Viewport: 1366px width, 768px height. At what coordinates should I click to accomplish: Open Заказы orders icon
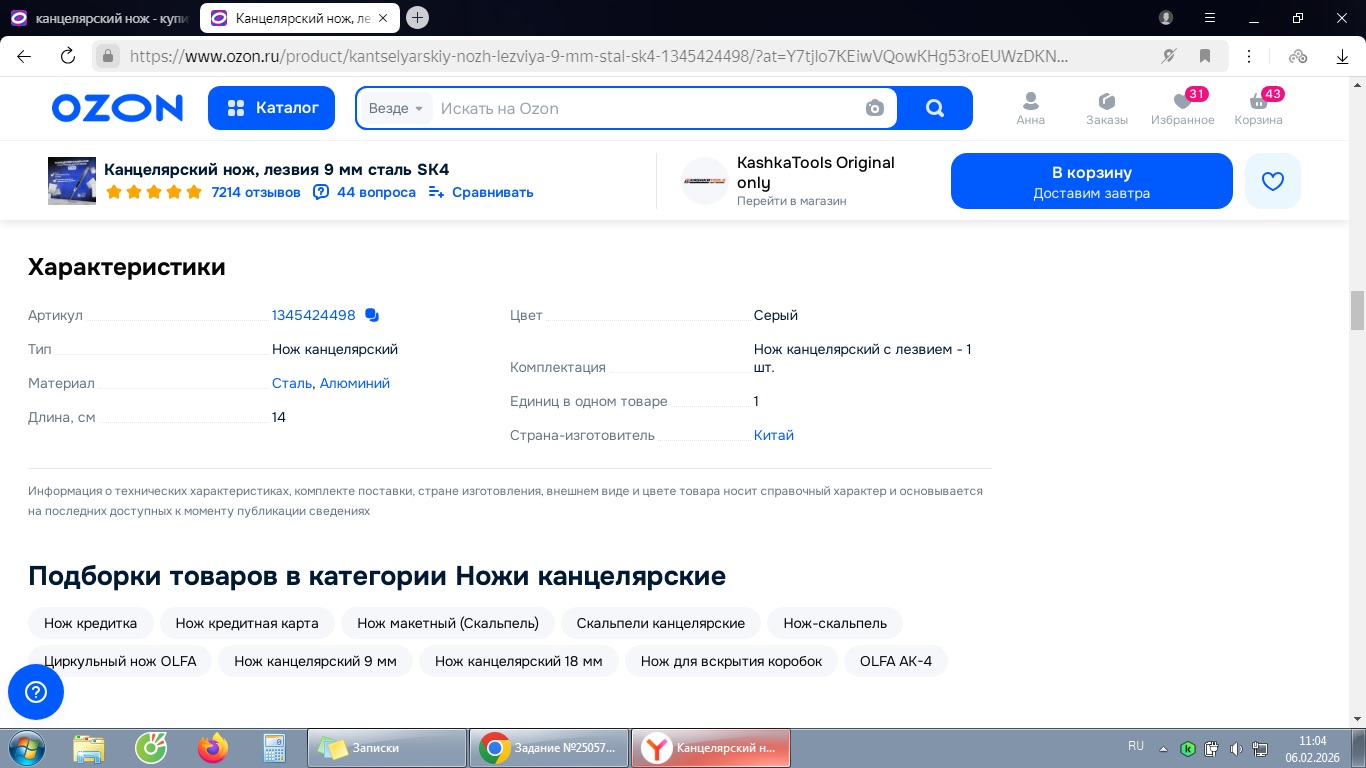click(x=1107, y=108)
